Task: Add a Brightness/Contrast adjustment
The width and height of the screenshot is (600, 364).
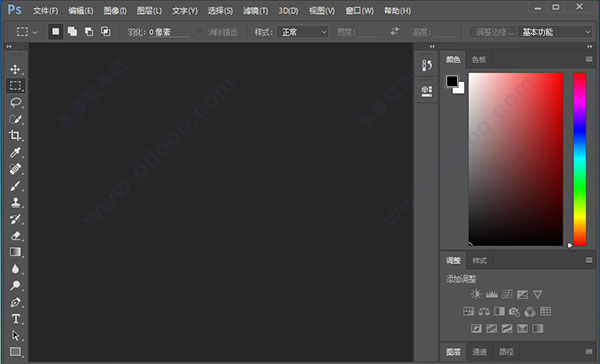Action: tap(476, 294)
